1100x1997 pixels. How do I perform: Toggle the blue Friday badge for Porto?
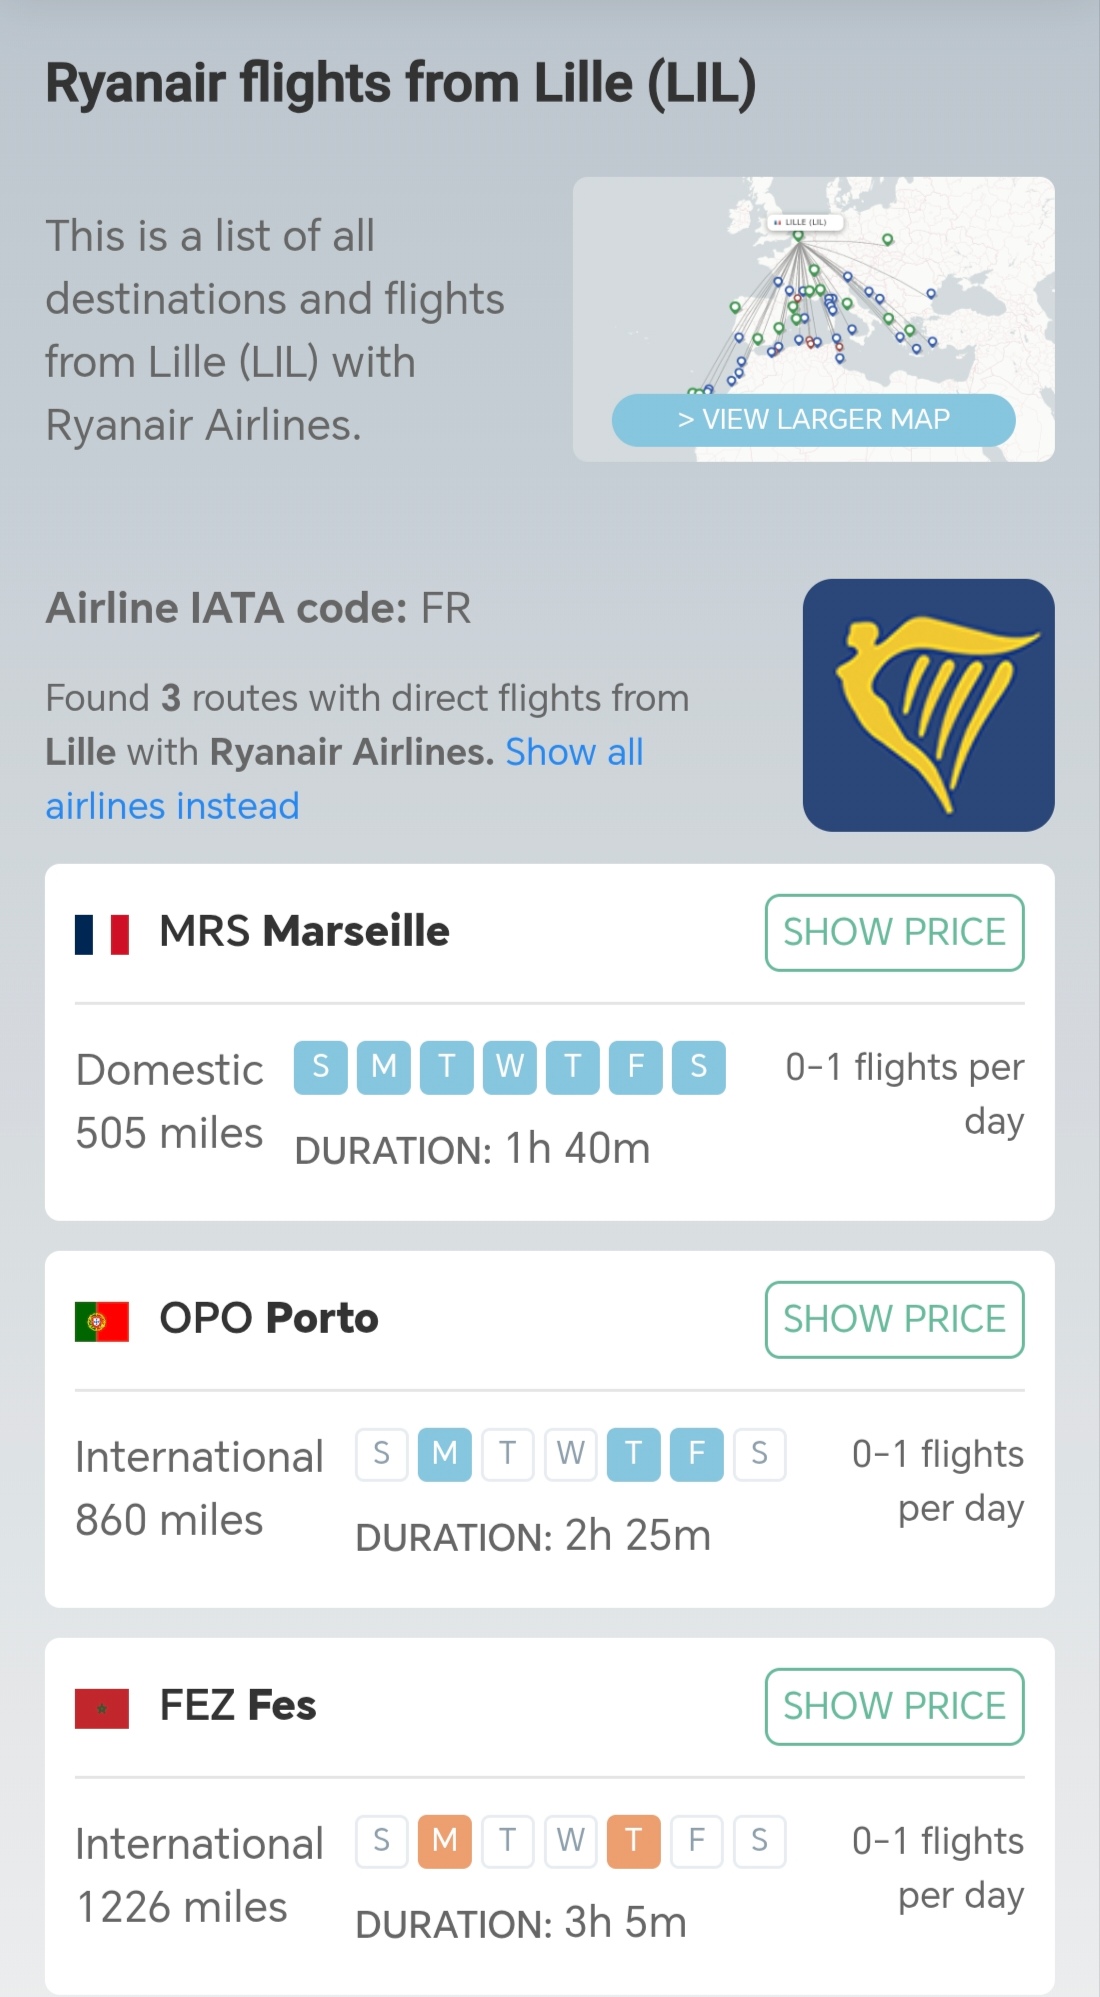click(x=697, y=1454)
